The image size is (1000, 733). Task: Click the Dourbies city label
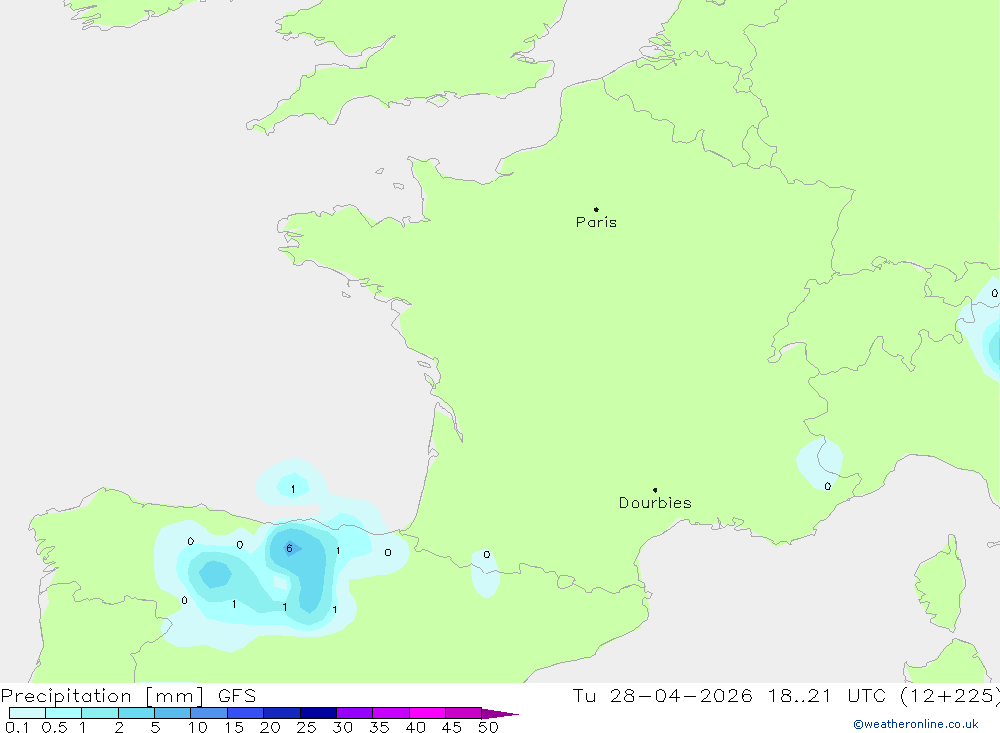pos(655,503)
